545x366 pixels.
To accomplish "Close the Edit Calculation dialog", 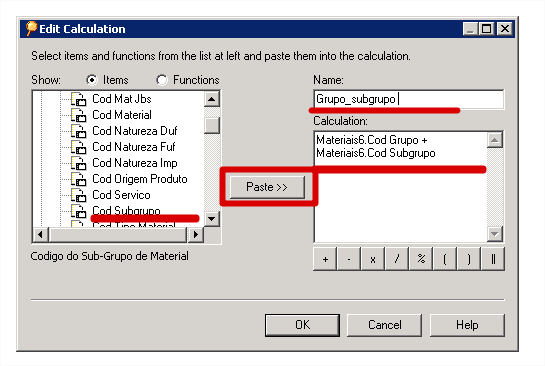I will 505,29.
